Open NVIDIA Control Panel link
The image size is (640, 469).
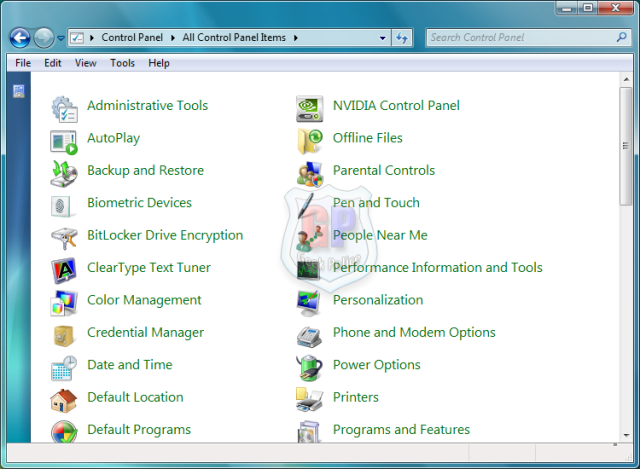coord(396,105)
